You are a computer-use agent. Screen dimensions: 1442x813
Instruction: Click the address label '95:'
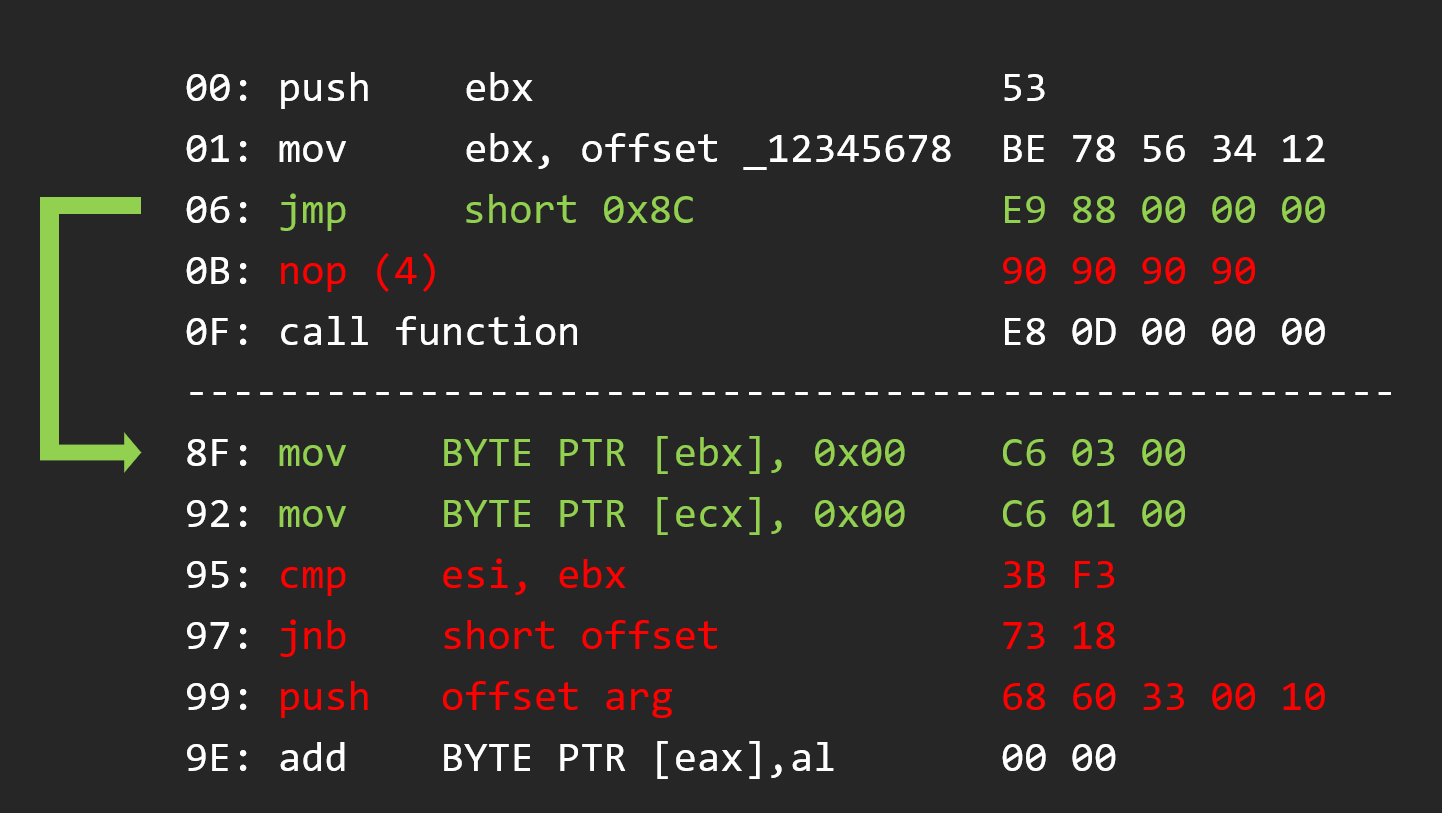pos(219,576)
